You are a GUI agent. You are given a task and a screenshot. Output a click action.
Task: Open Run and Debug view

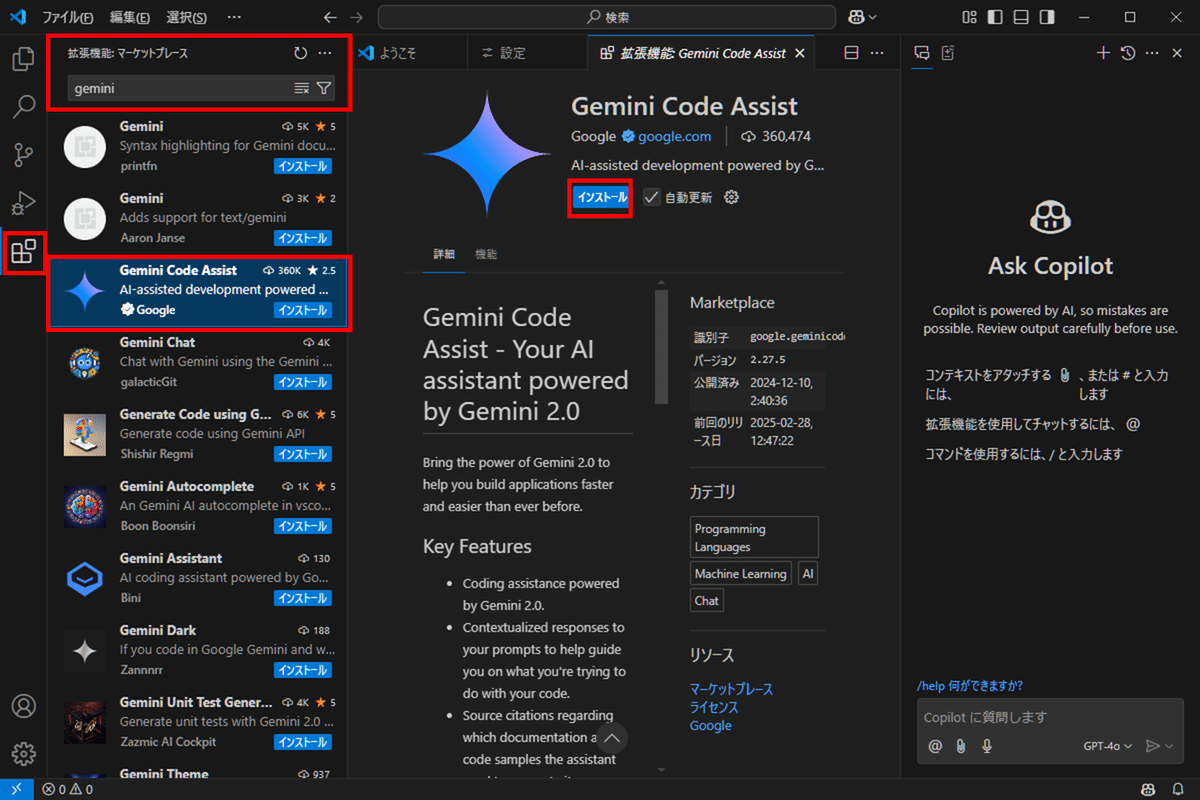[23, 203]
